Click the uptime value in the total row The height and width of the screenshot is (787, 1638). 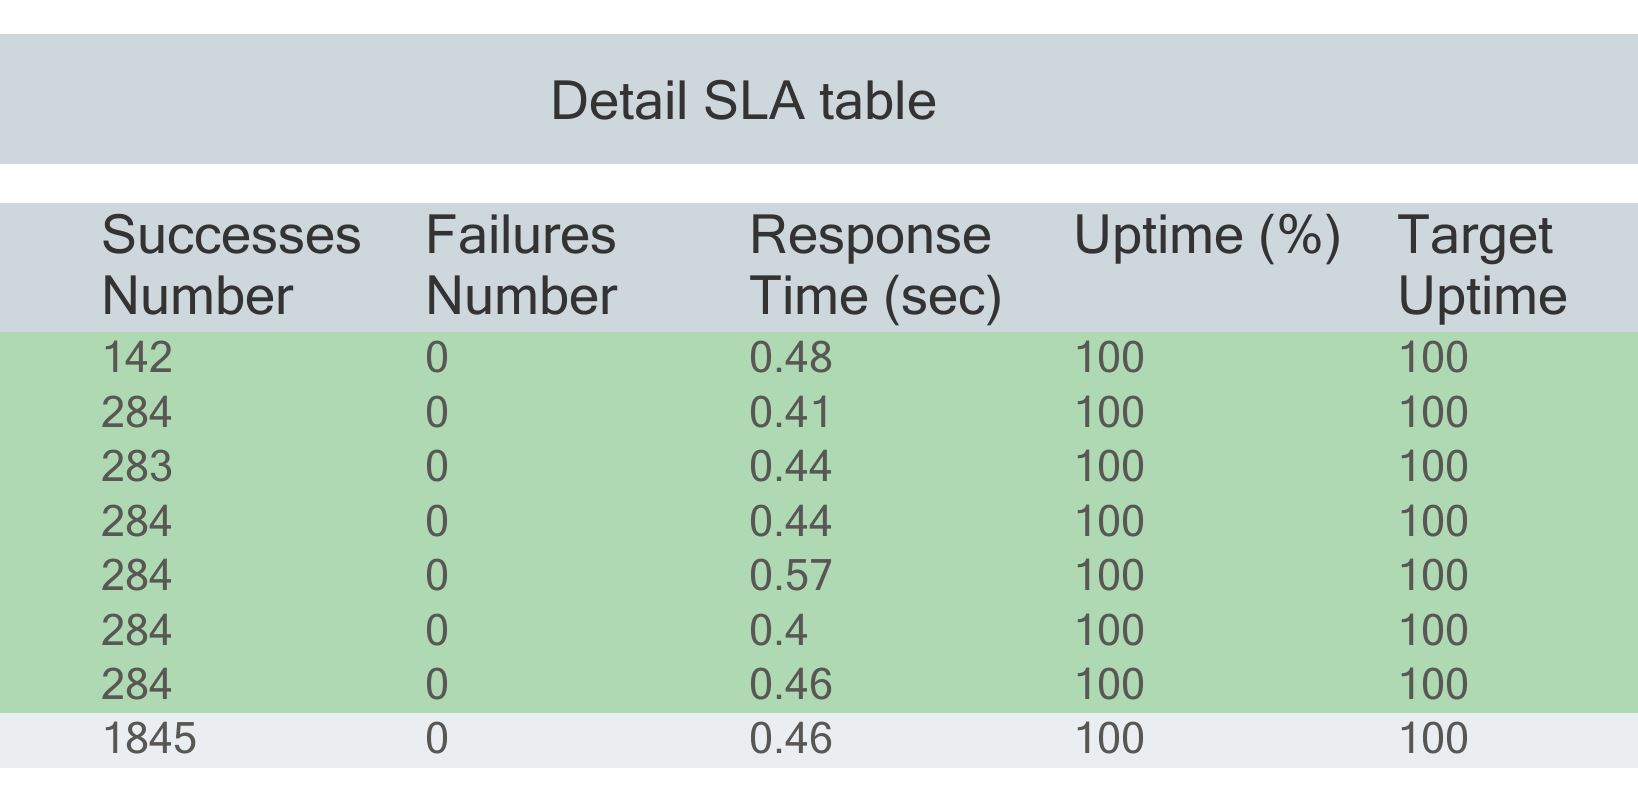(1109, 739)
